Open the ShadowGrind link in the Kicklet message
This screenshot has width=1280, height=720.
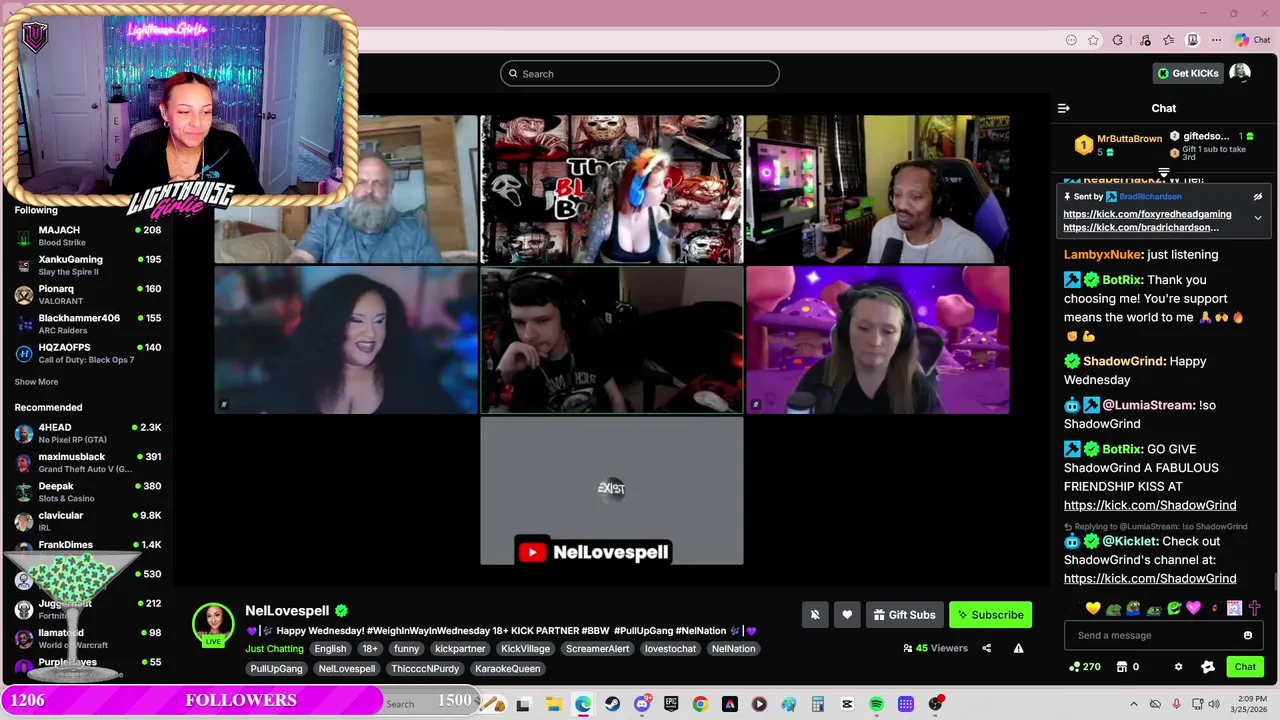coord(1150,578)
